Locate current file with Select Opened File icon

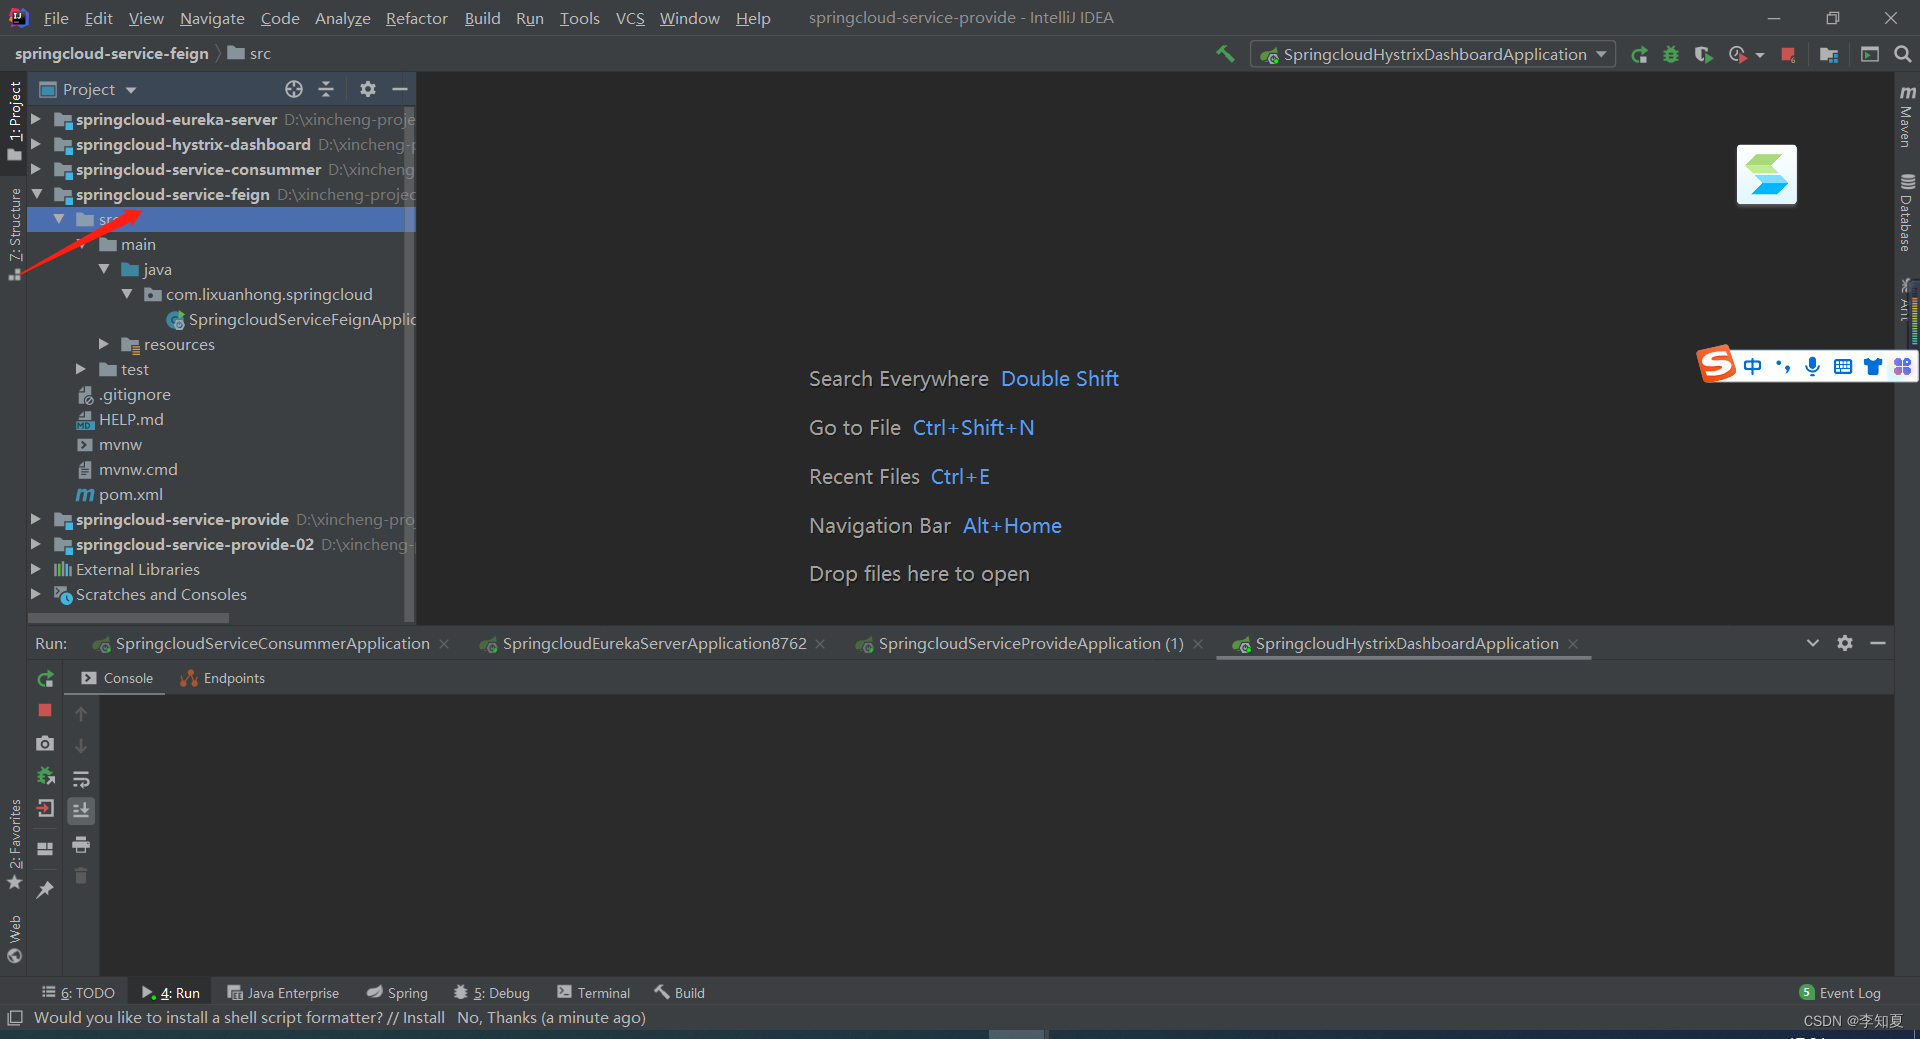click(294, 89)
